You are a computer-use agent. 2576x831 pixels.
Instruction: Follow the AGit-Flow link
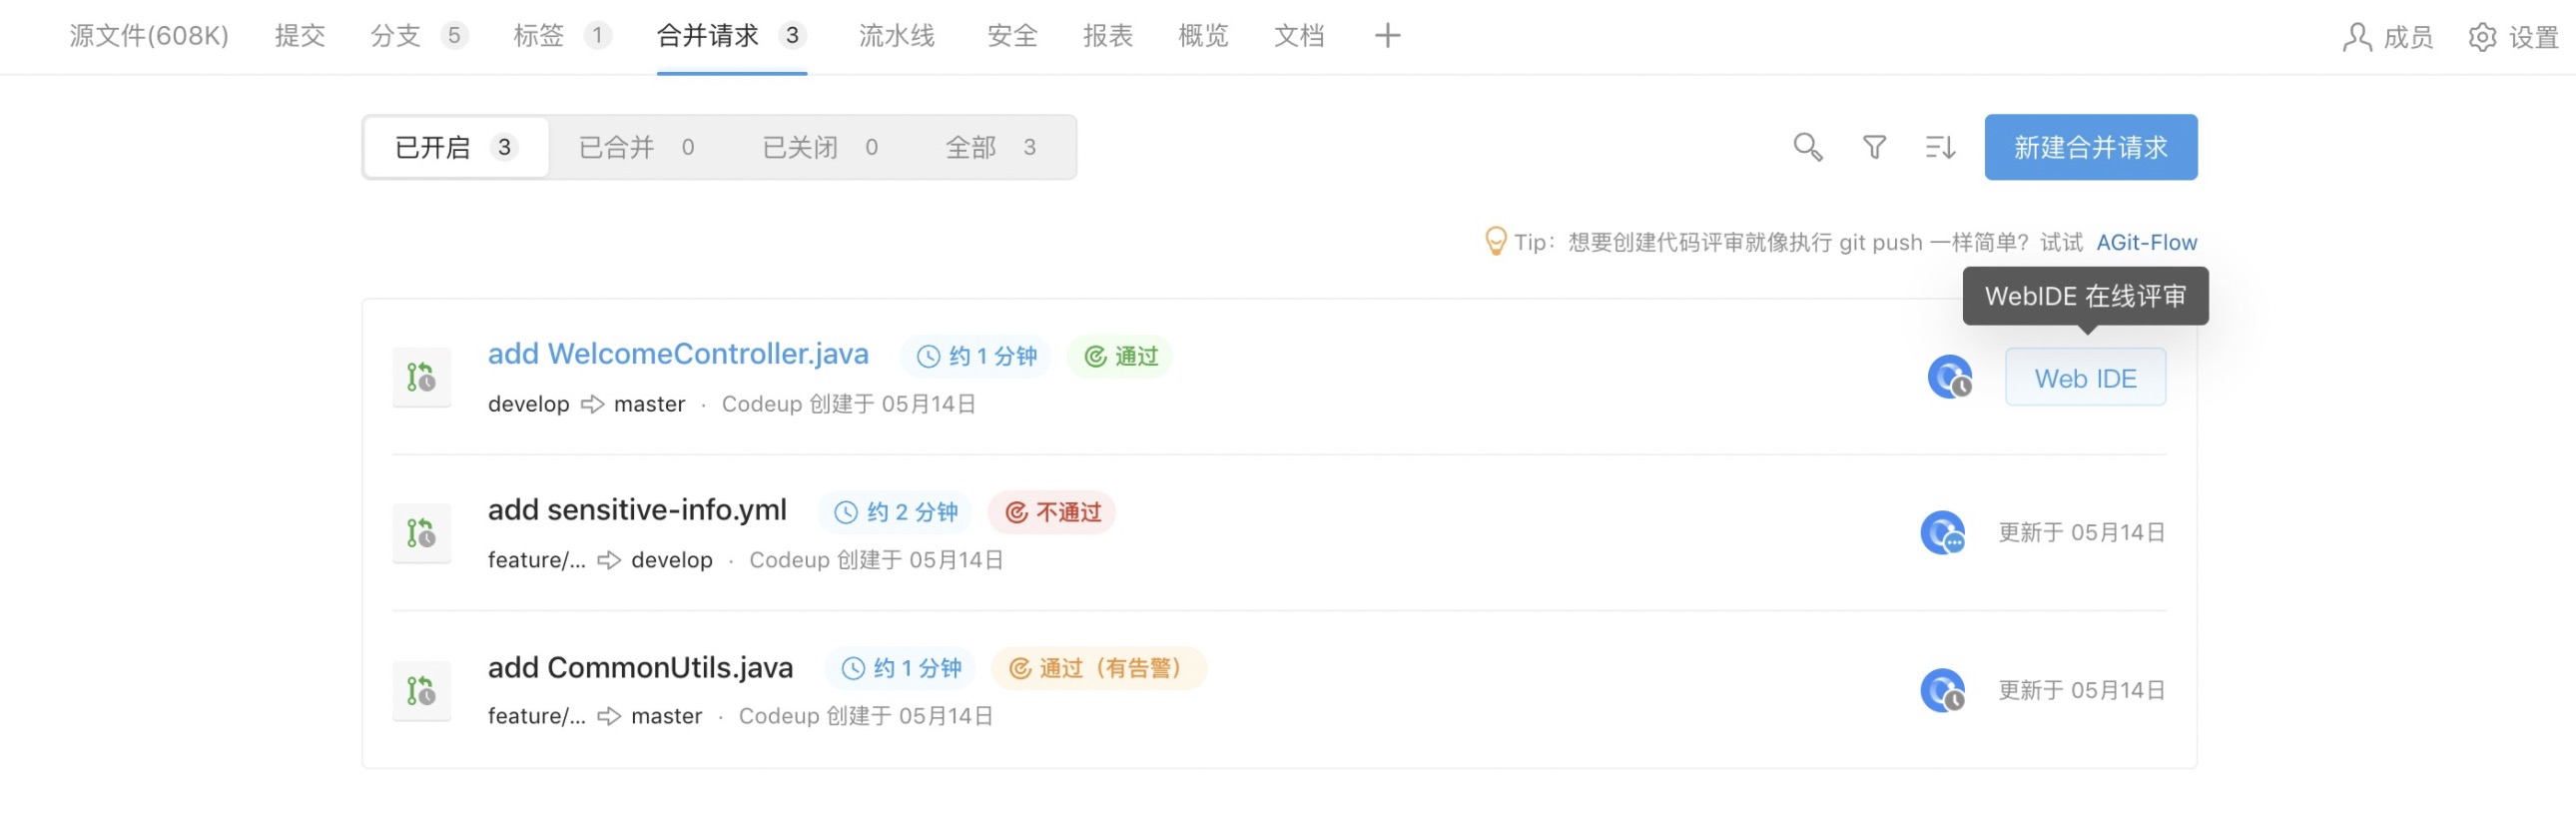pos(2146,242)
